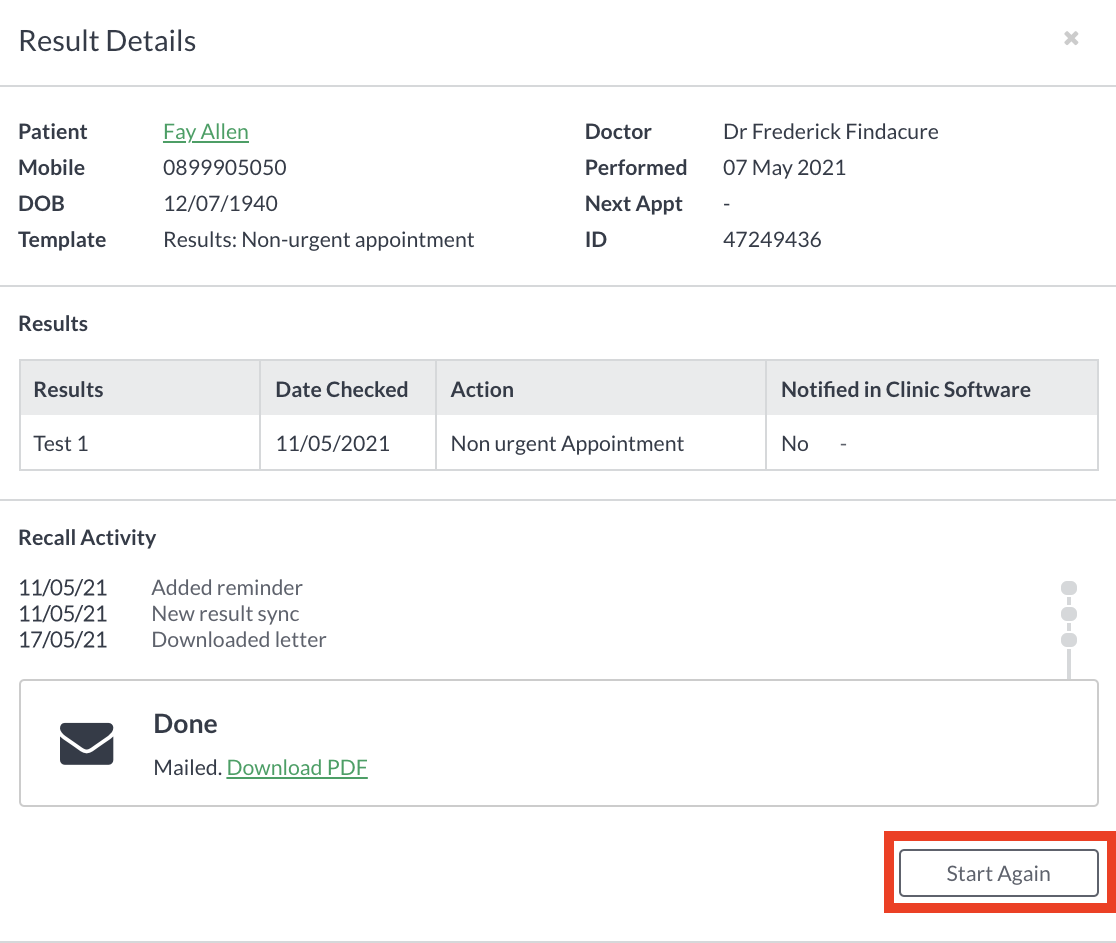The width and height of the screenshot is (1116, 943).
Task: Click the Result Details title
Action: click(107, 41)
